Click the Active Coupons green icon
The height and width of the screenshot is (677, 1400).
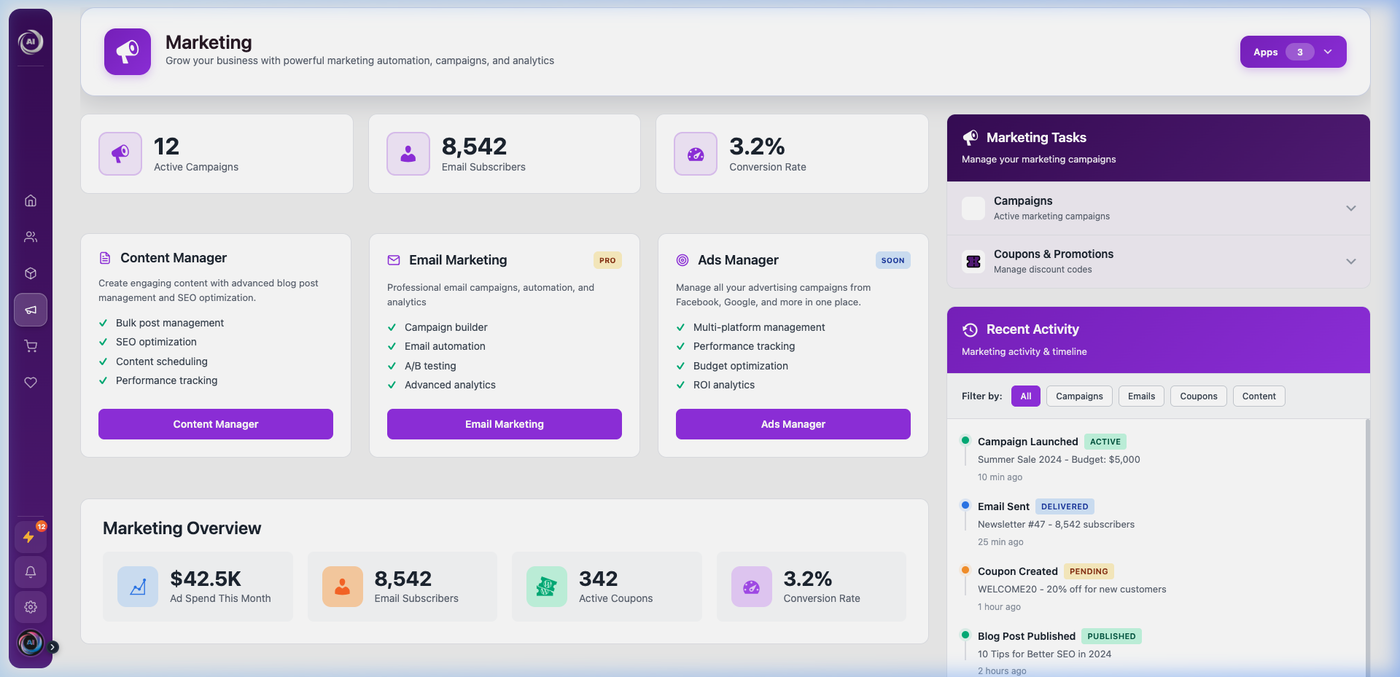click(x=547, y=587)
